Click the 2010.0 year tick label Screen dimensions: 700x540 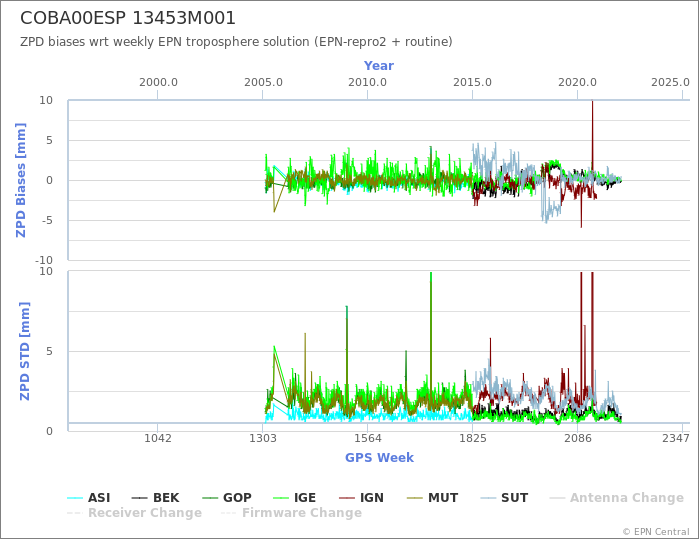click(367, 83)
